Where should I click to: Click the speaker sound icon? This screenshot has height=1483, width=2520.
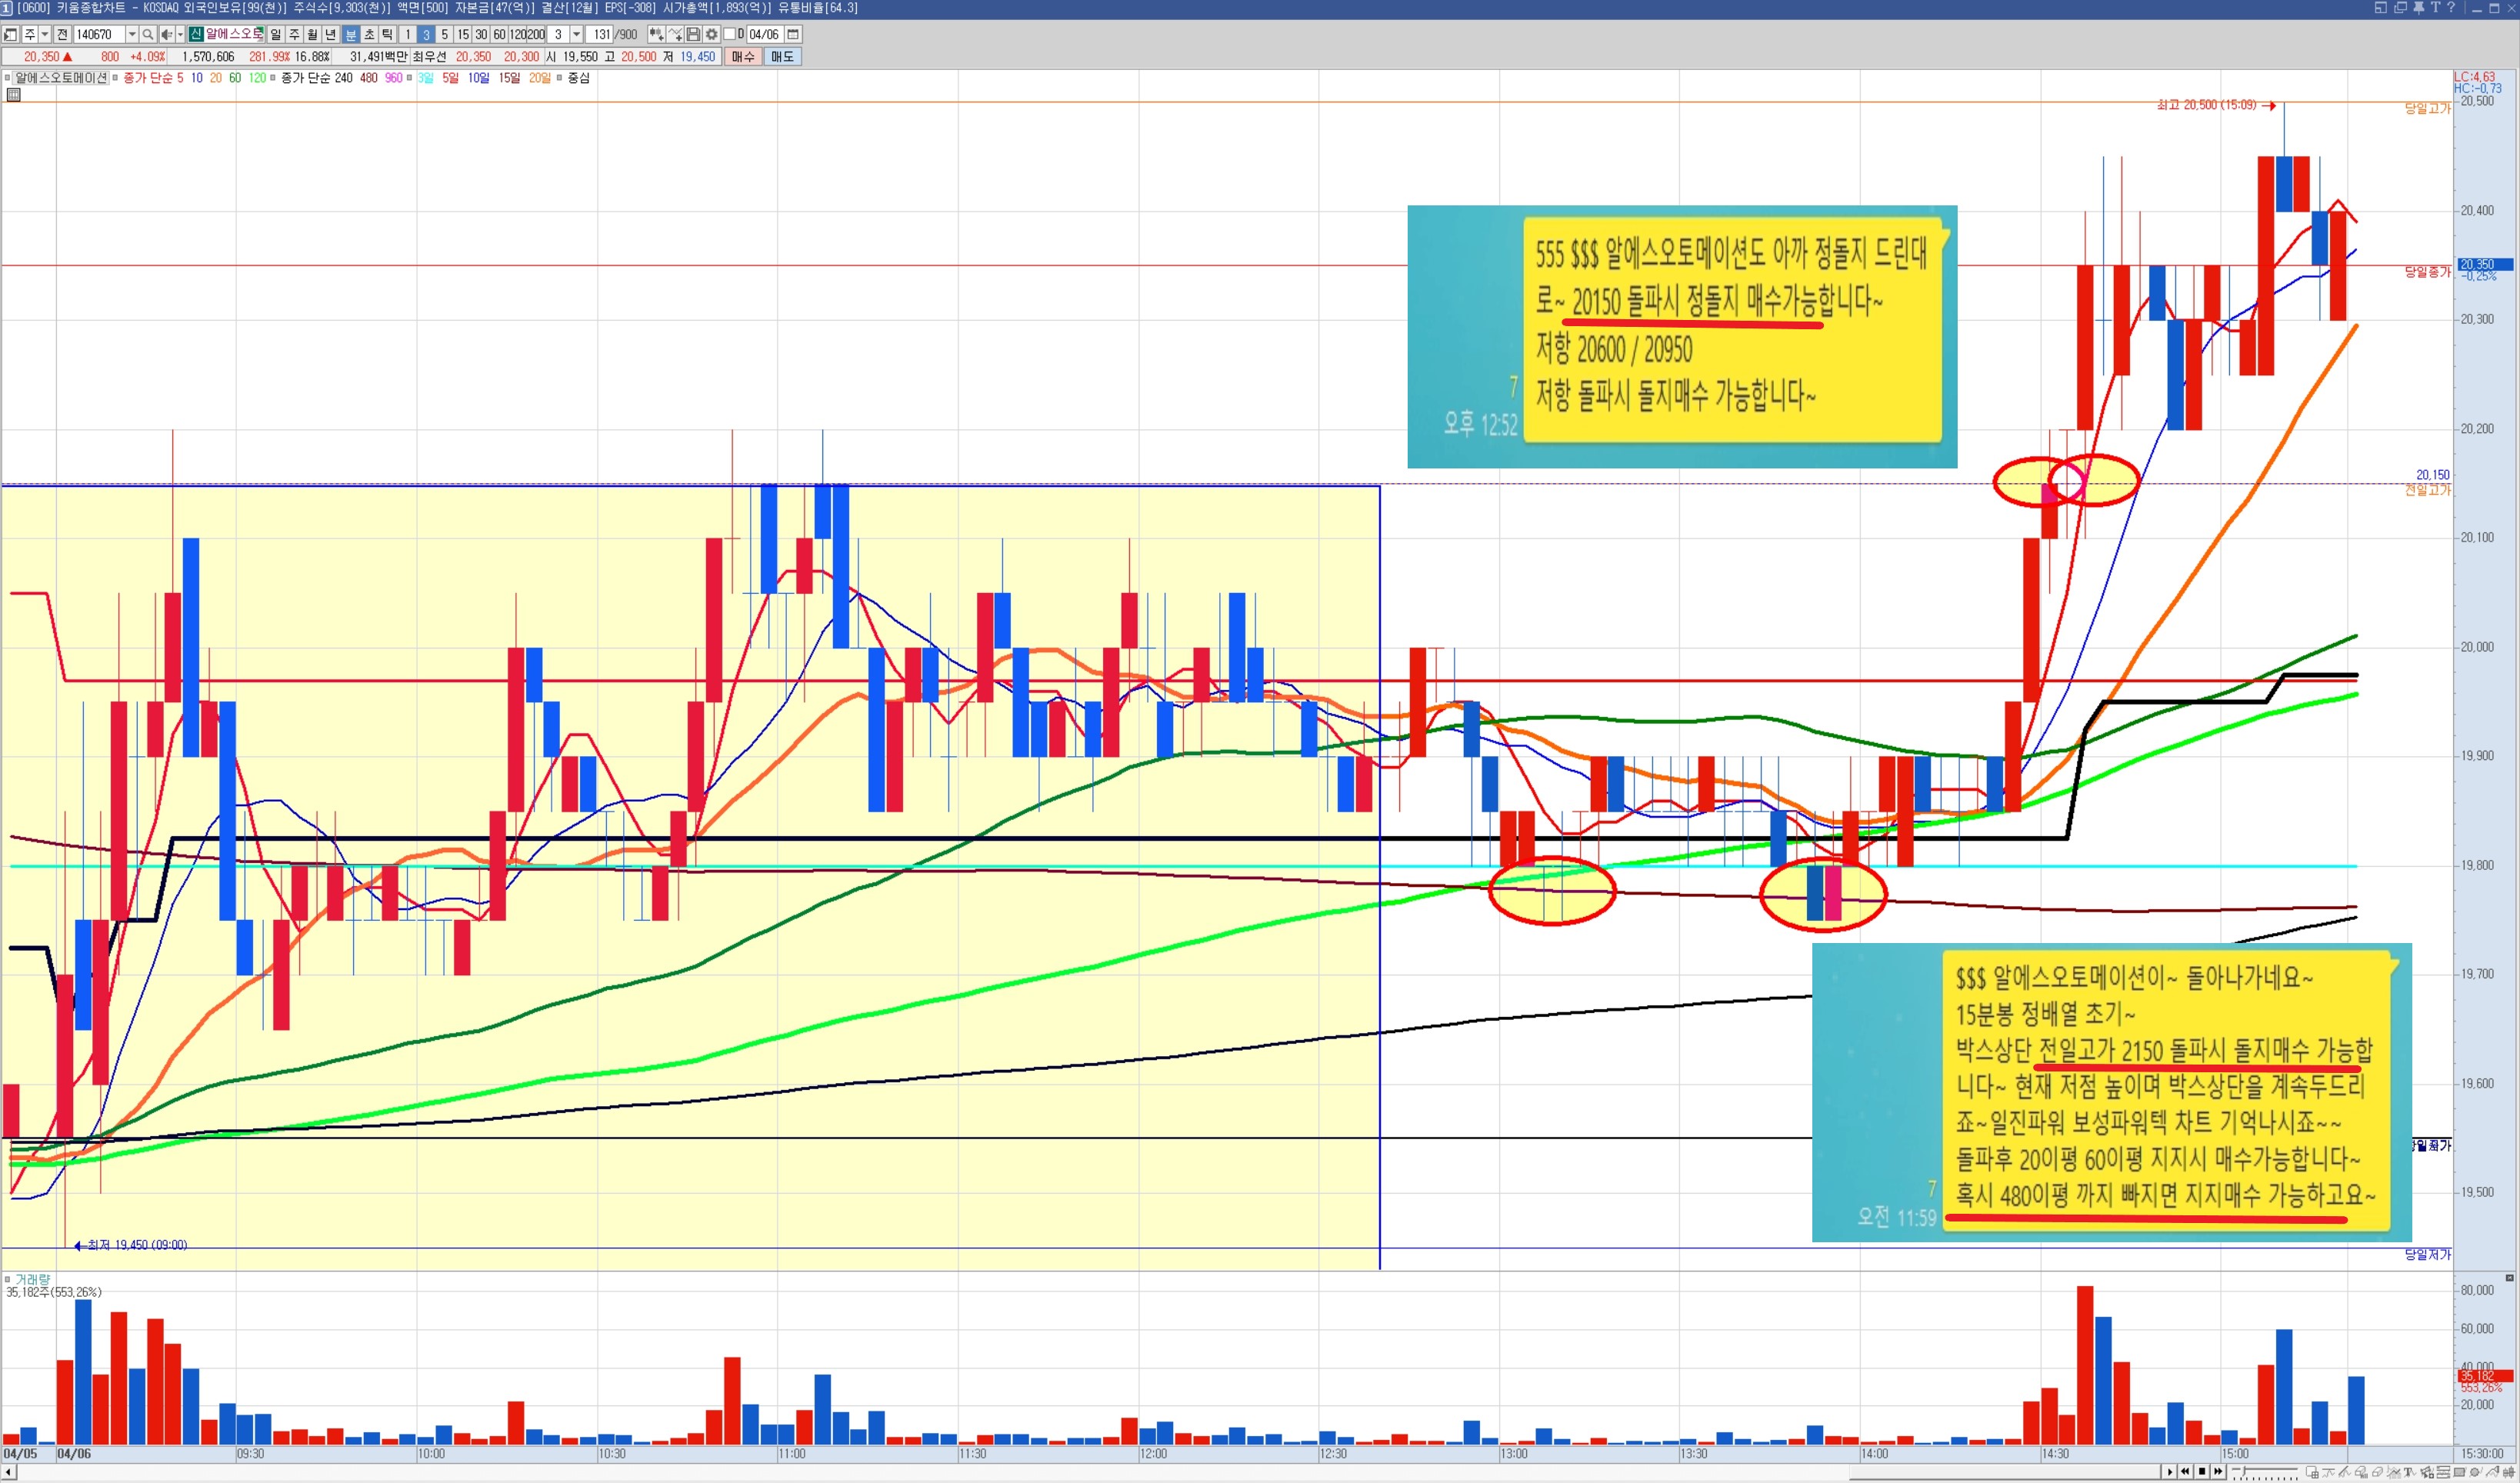(x=167, y=35)
